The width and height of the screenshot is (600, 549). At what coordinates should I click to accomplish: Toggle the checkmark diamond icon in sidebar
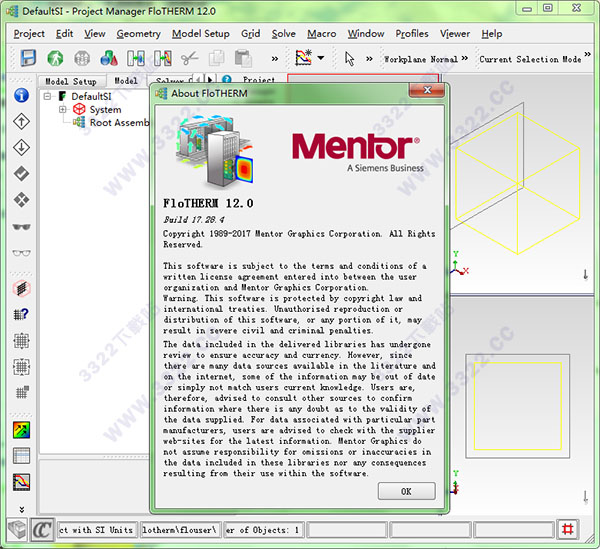pos(21,174)
